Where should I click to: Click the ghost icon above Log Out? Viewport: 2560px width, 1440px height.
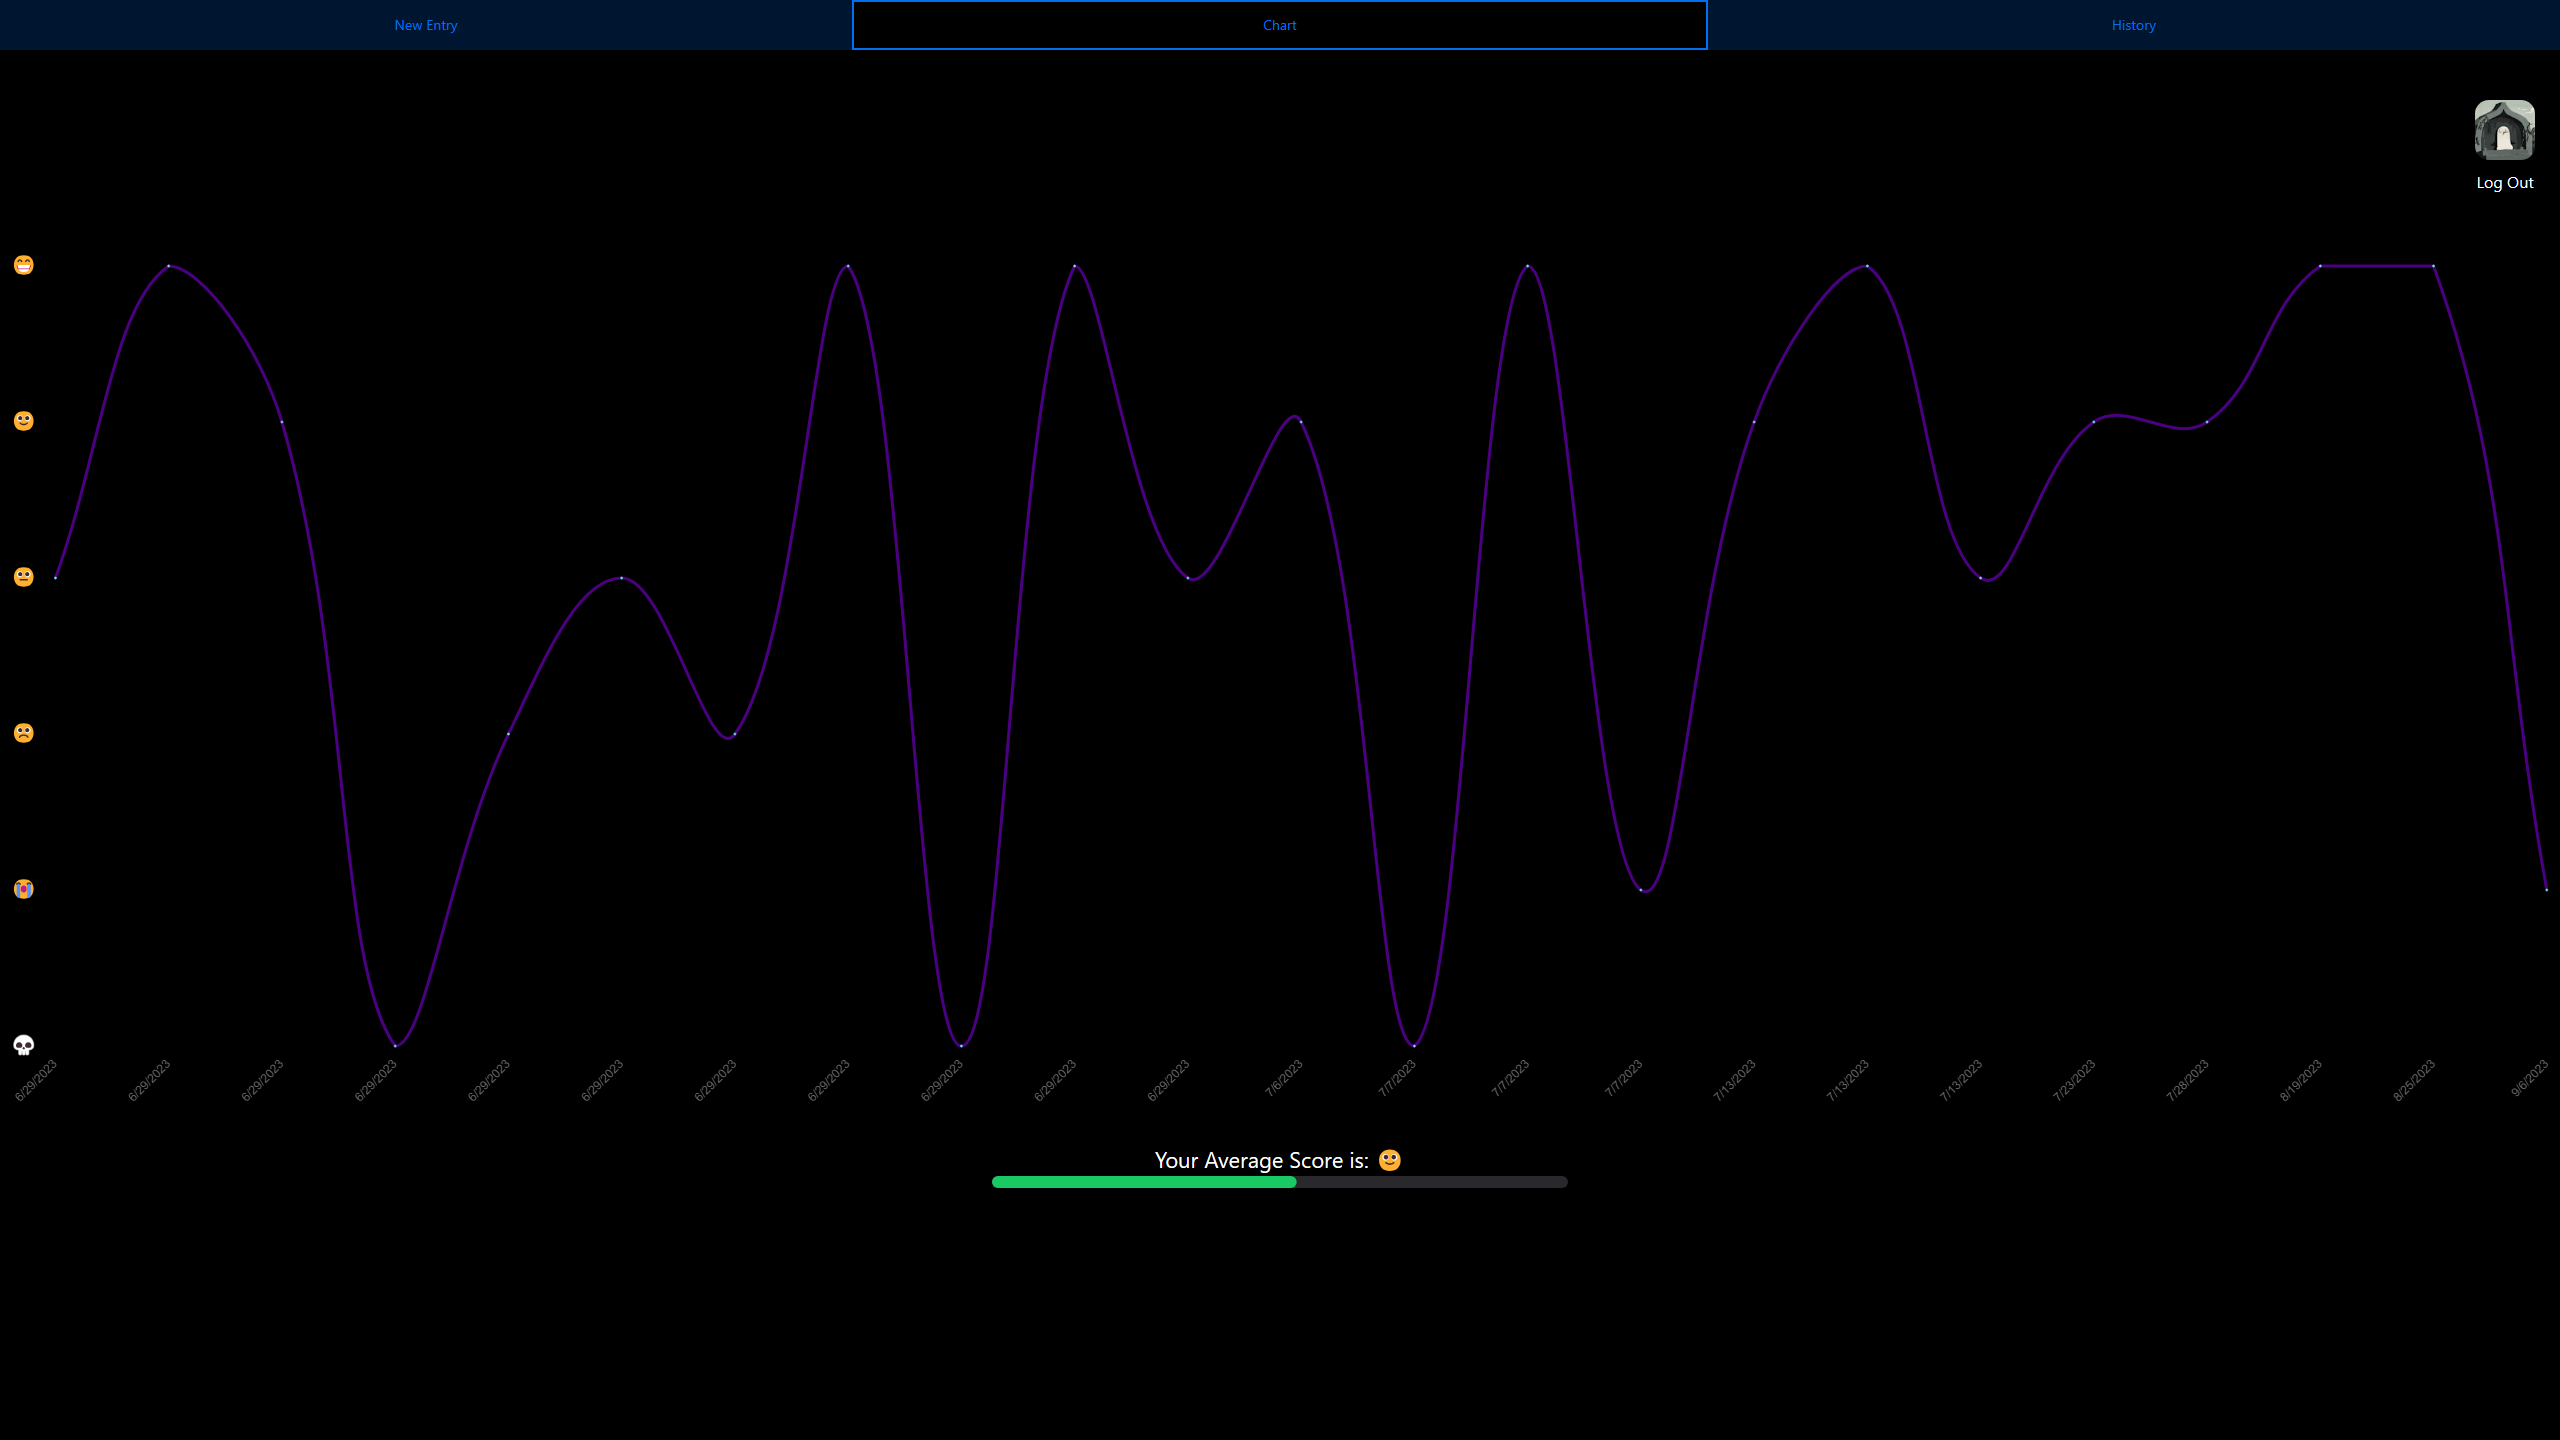(x=2504, y=130)
